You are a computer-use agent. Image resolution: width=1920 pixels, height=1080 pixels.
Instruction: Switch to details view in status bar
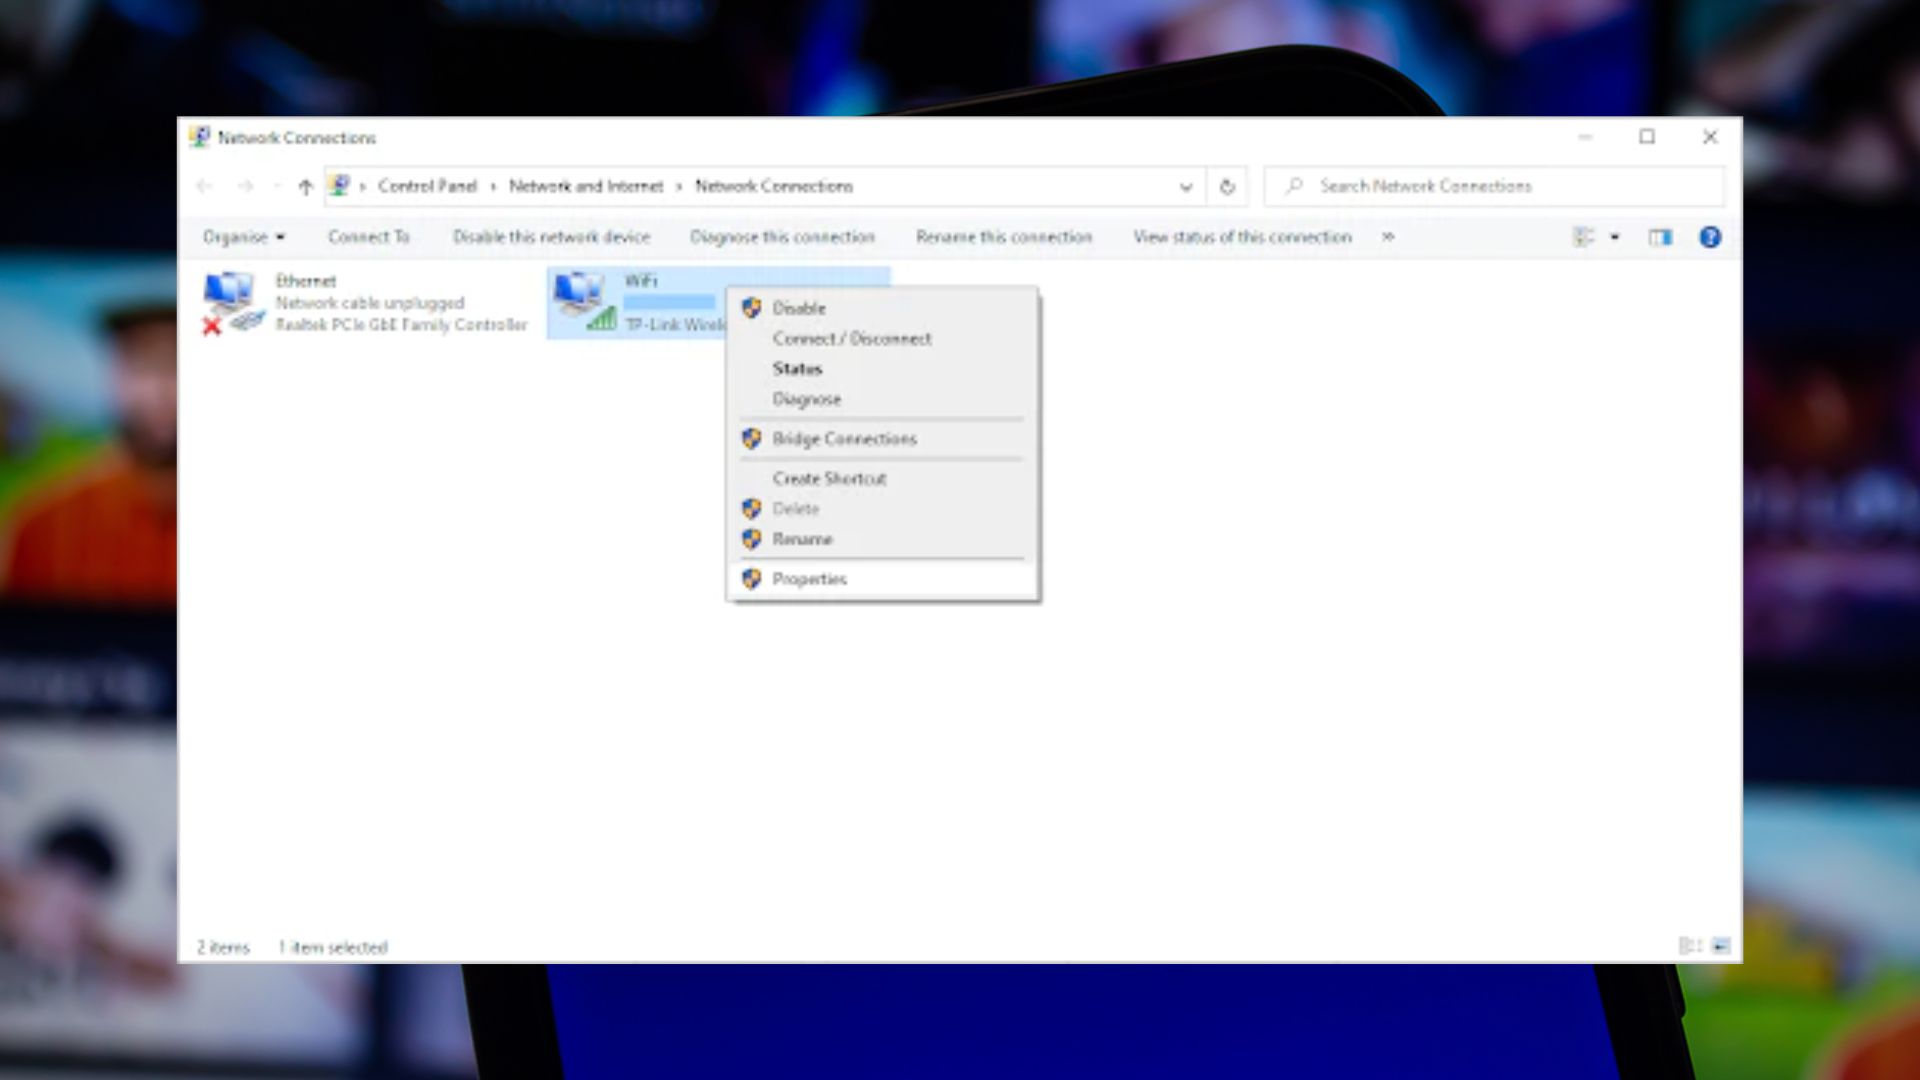(x=1690, y=946)
